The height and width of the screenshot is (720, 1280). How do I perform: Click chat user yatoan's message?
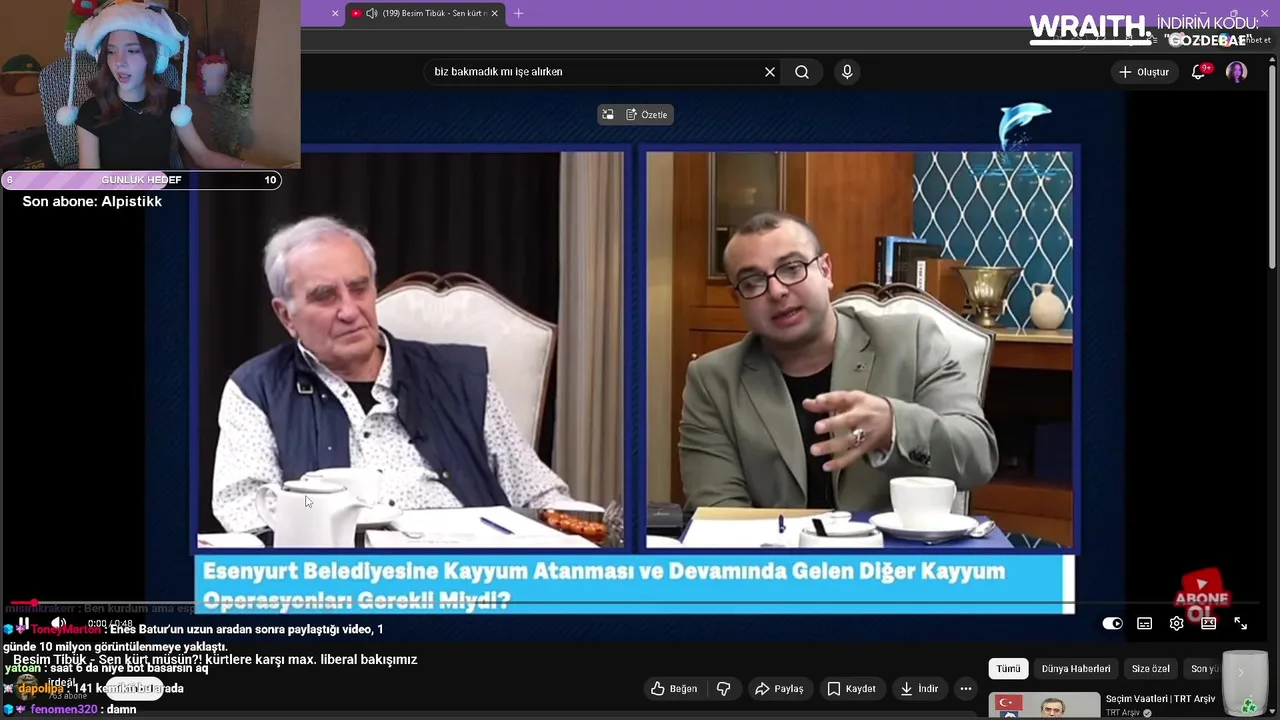[106, 668]
